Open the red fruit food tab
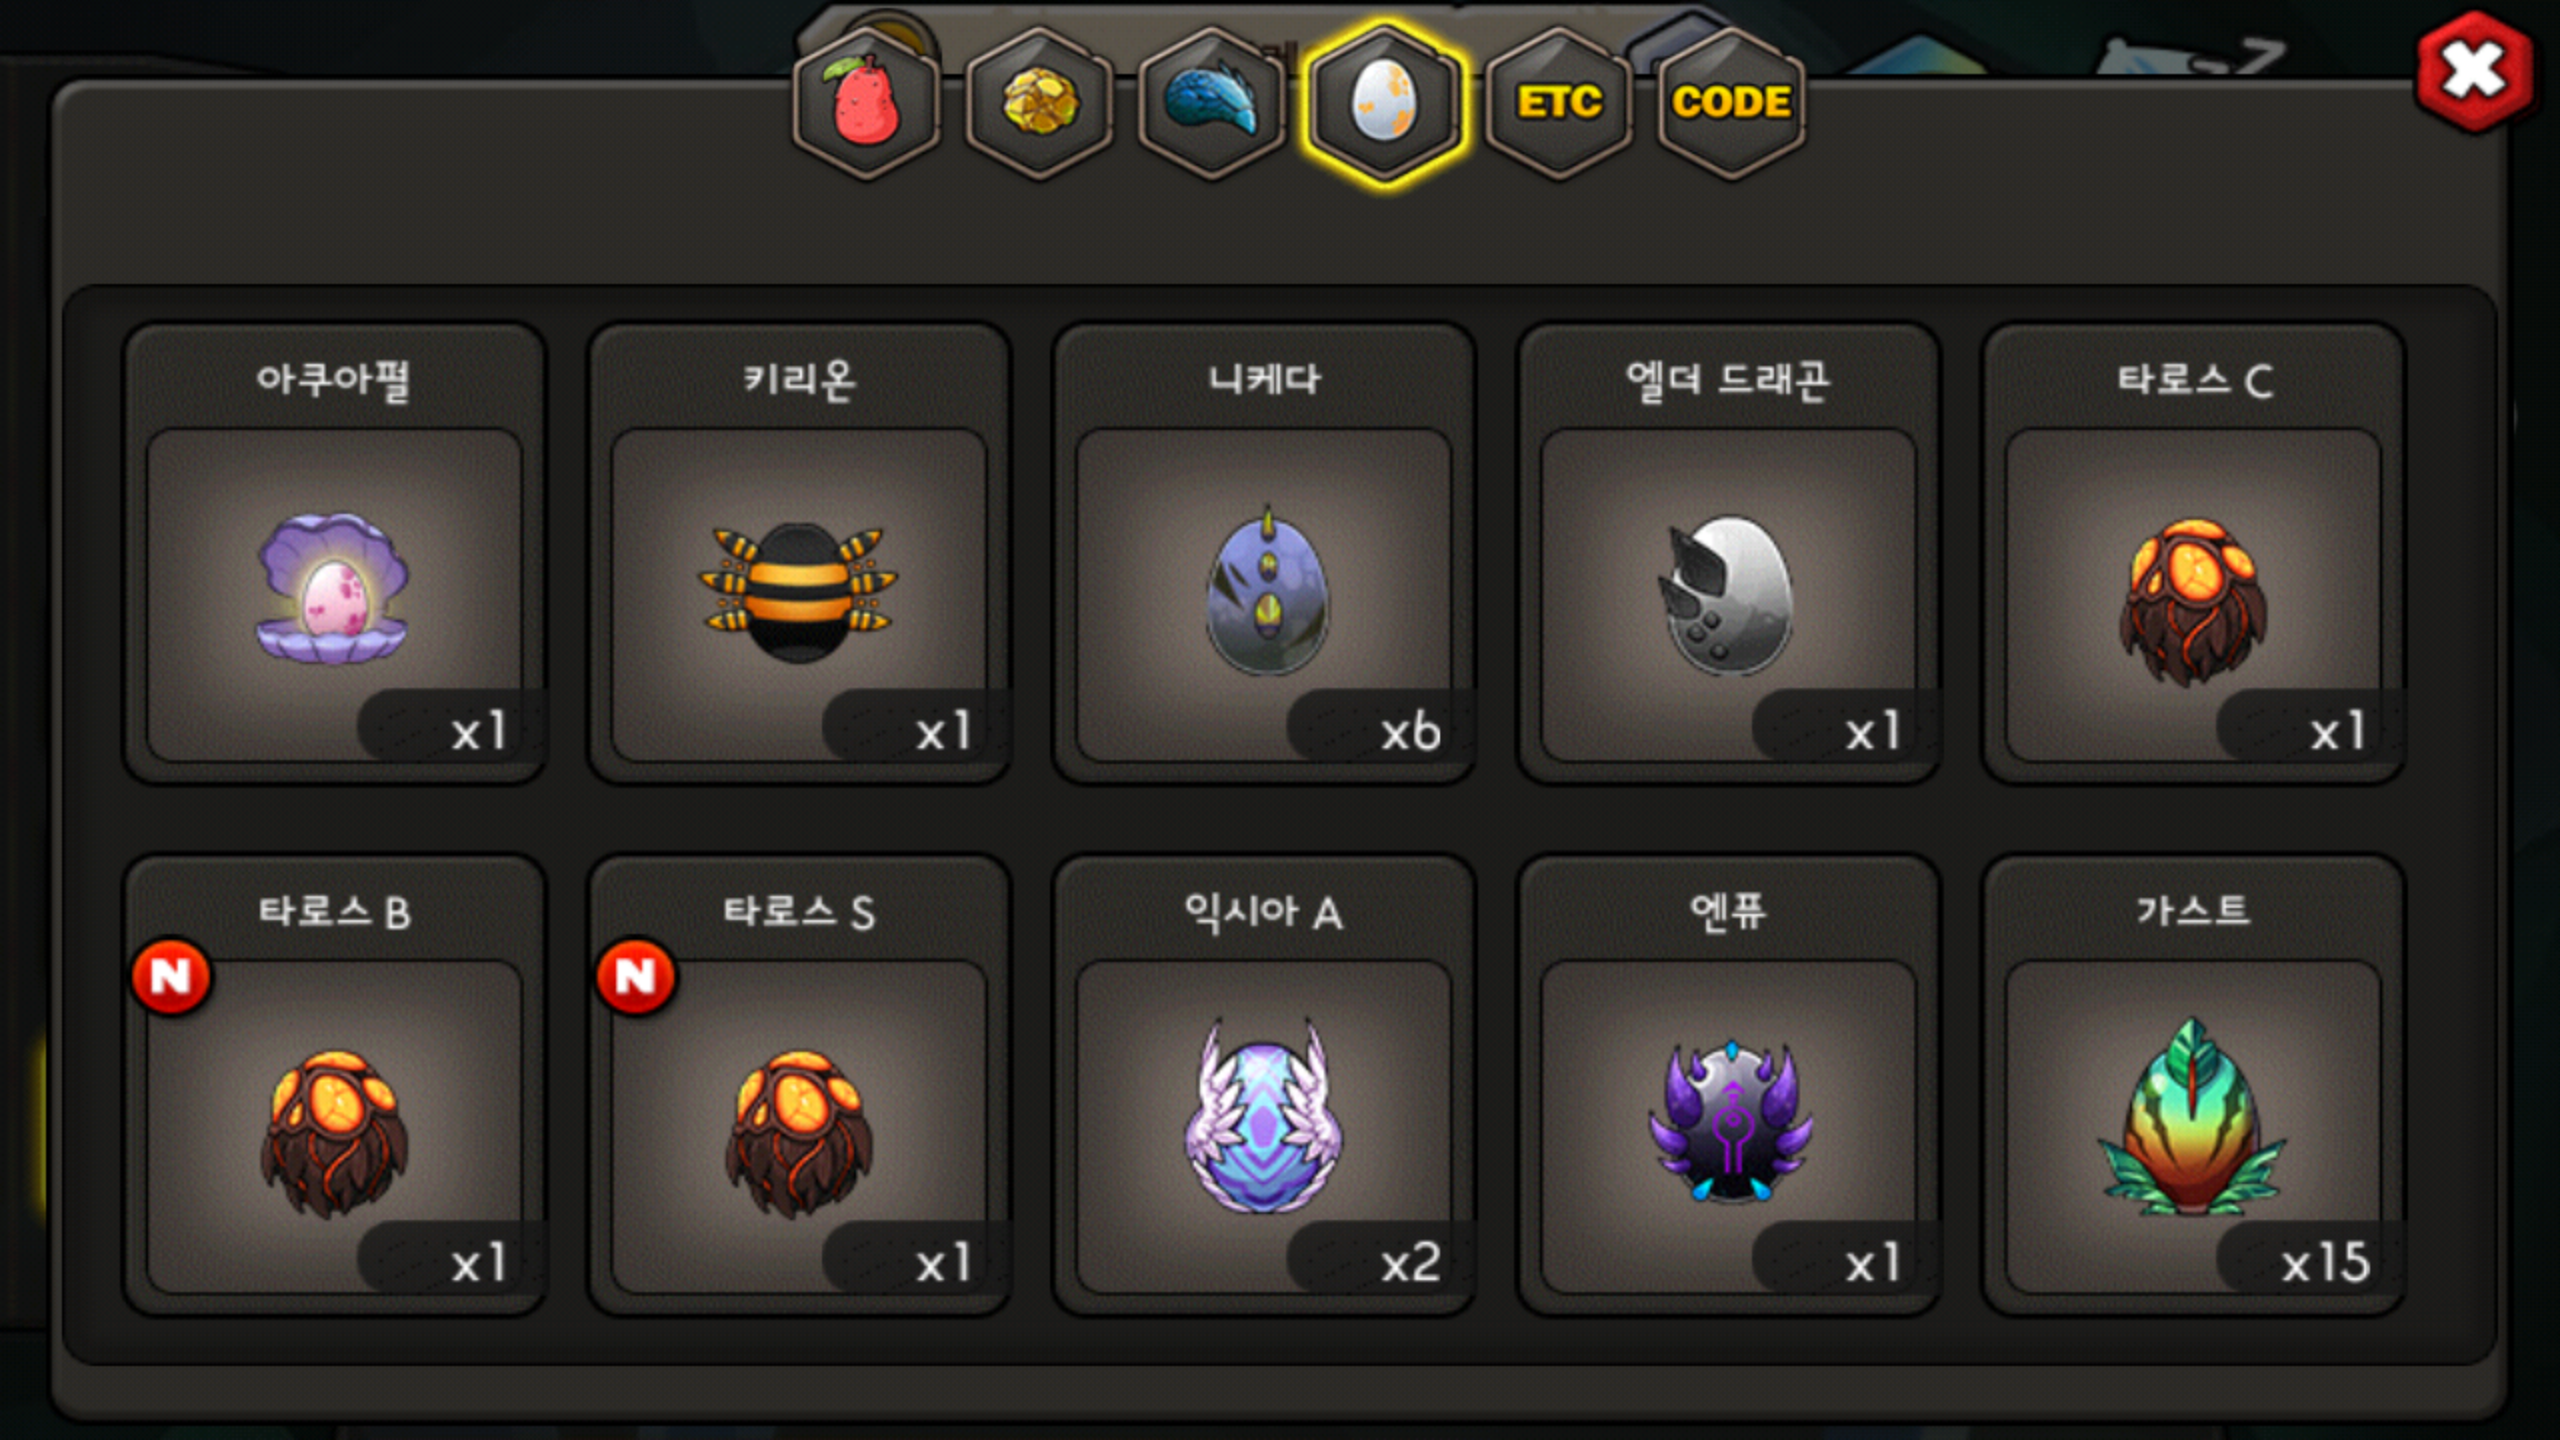 [866, 103]
